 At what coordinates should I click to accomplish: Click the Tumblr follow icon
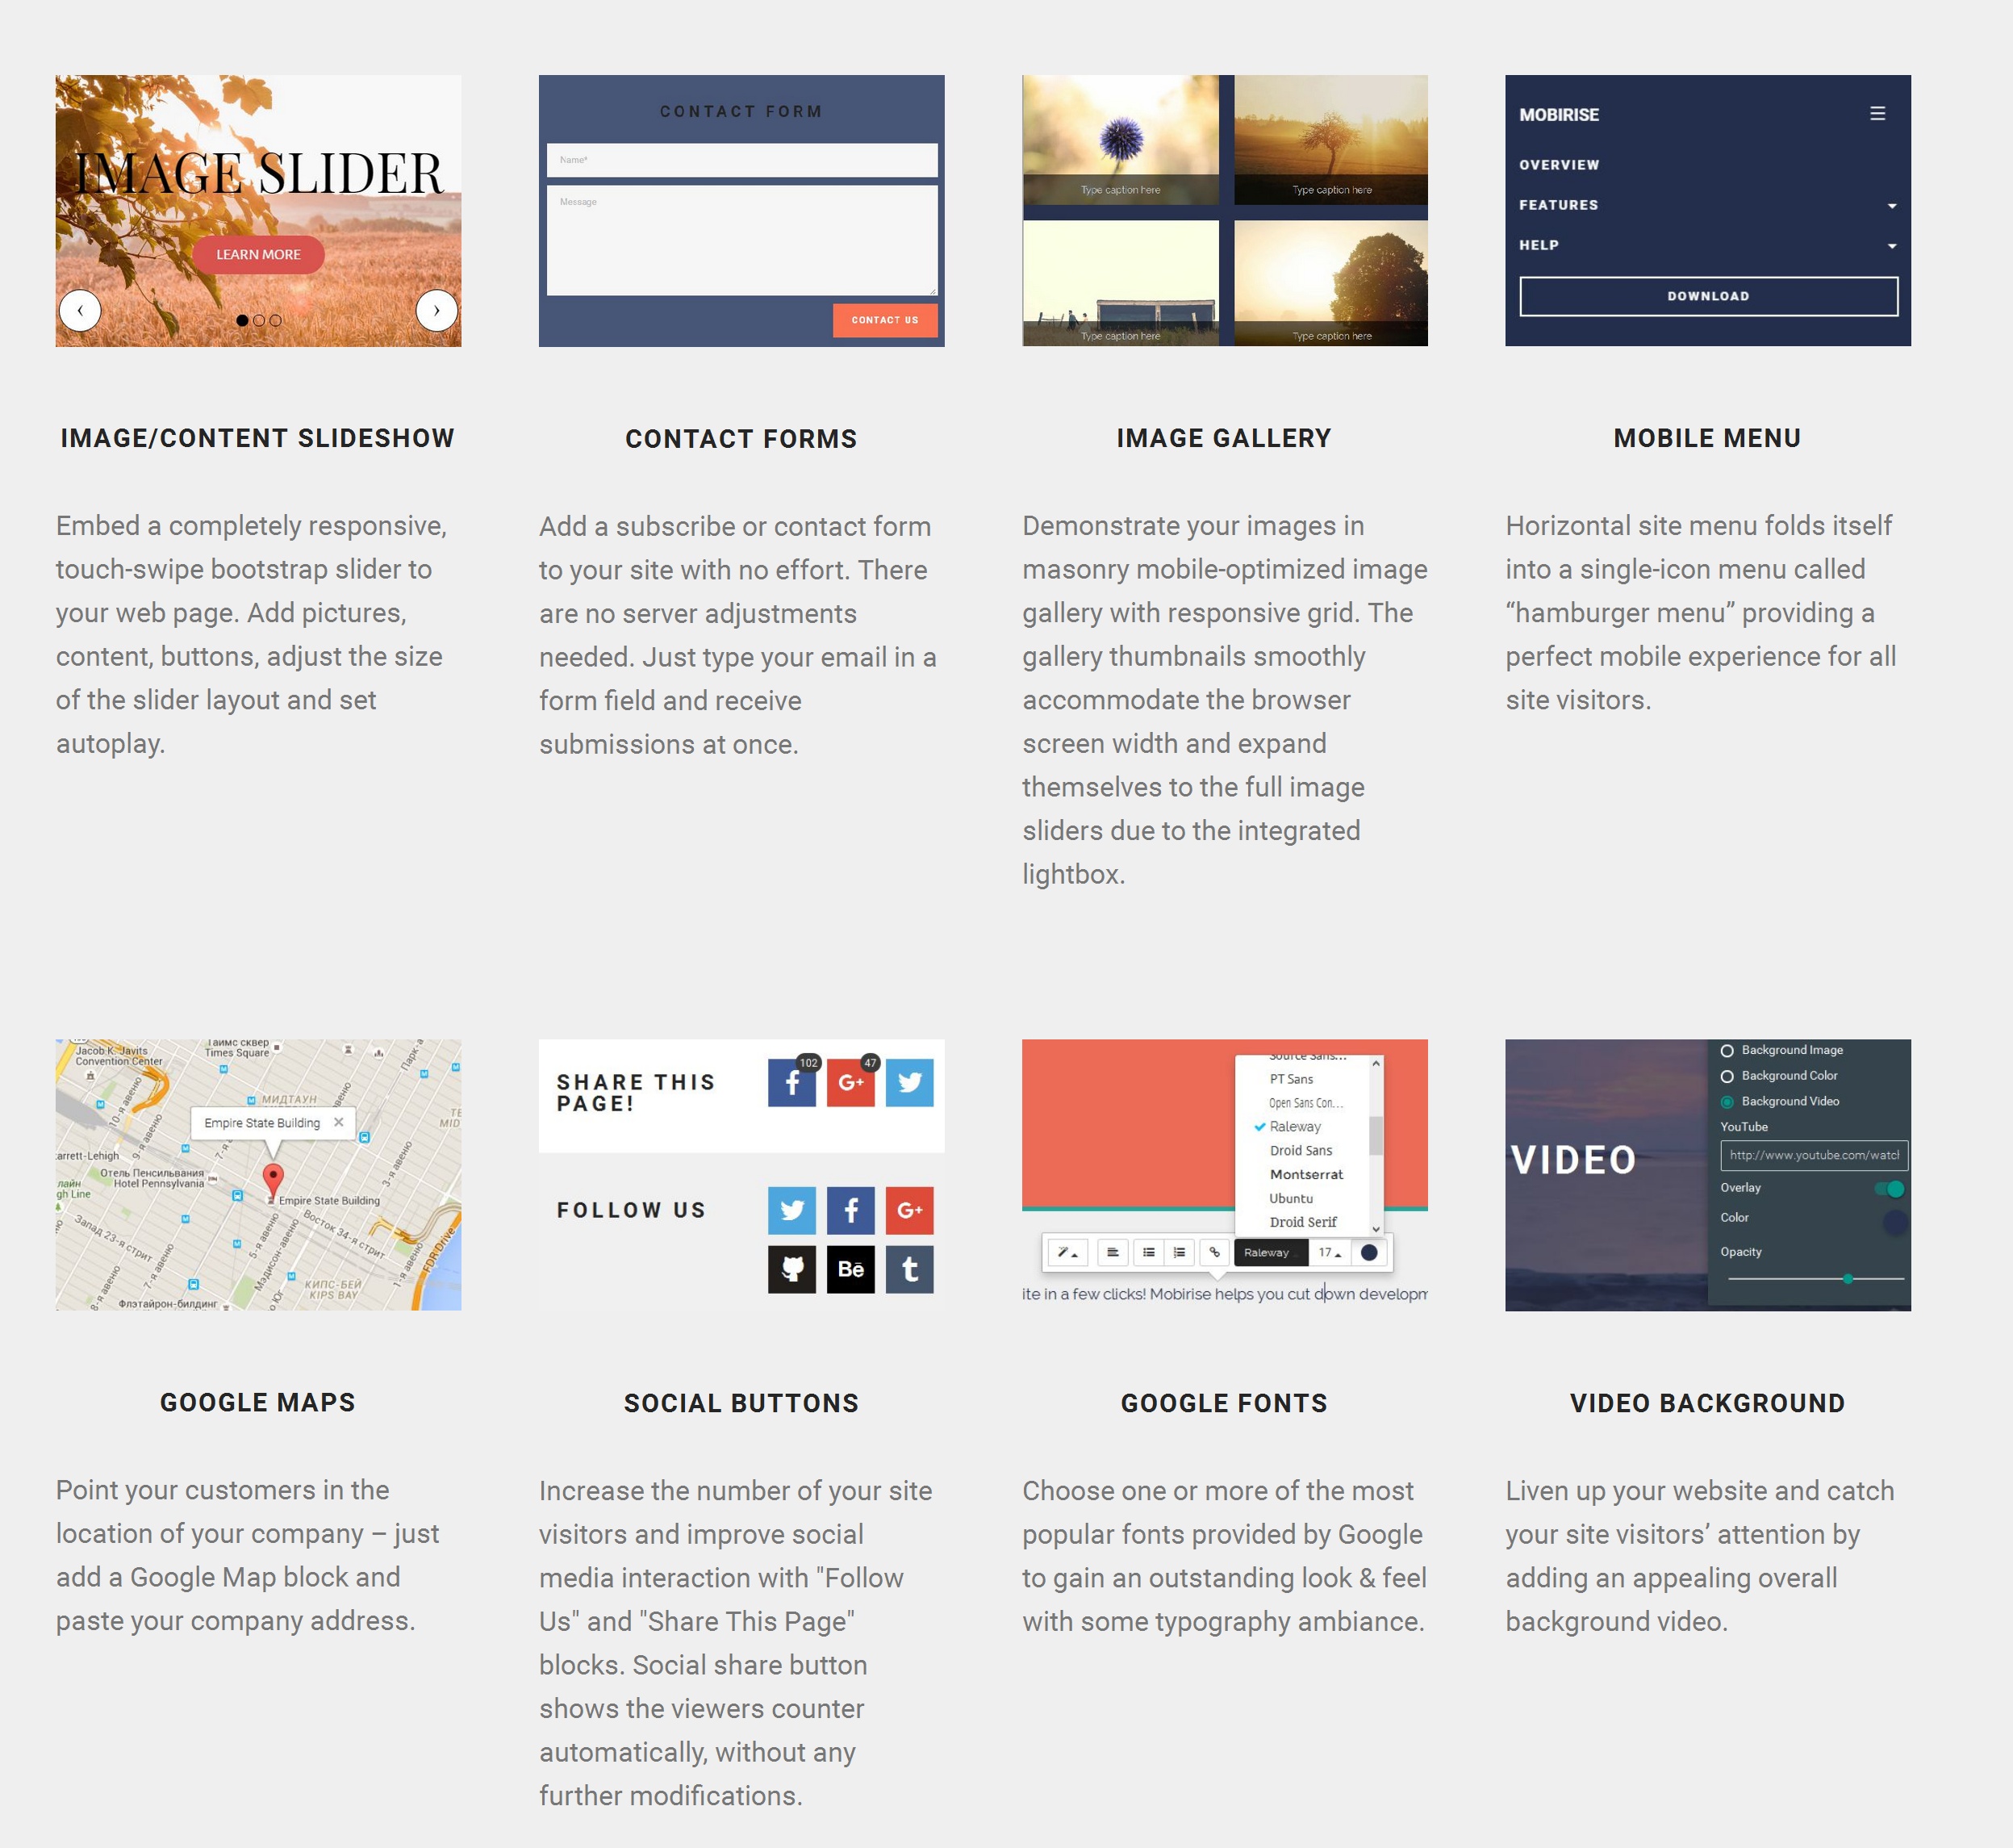(x=908, y=1269)
